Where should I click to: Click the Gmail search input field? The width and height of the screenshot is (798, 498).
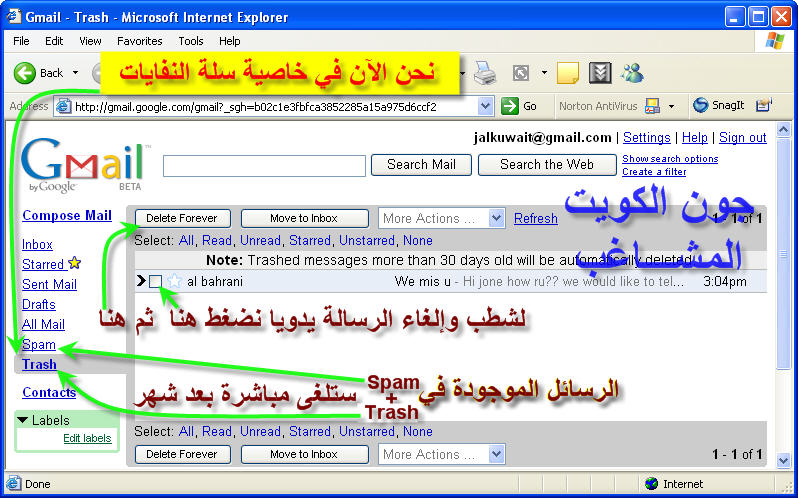pyautogui.click(x=264, y=166)
